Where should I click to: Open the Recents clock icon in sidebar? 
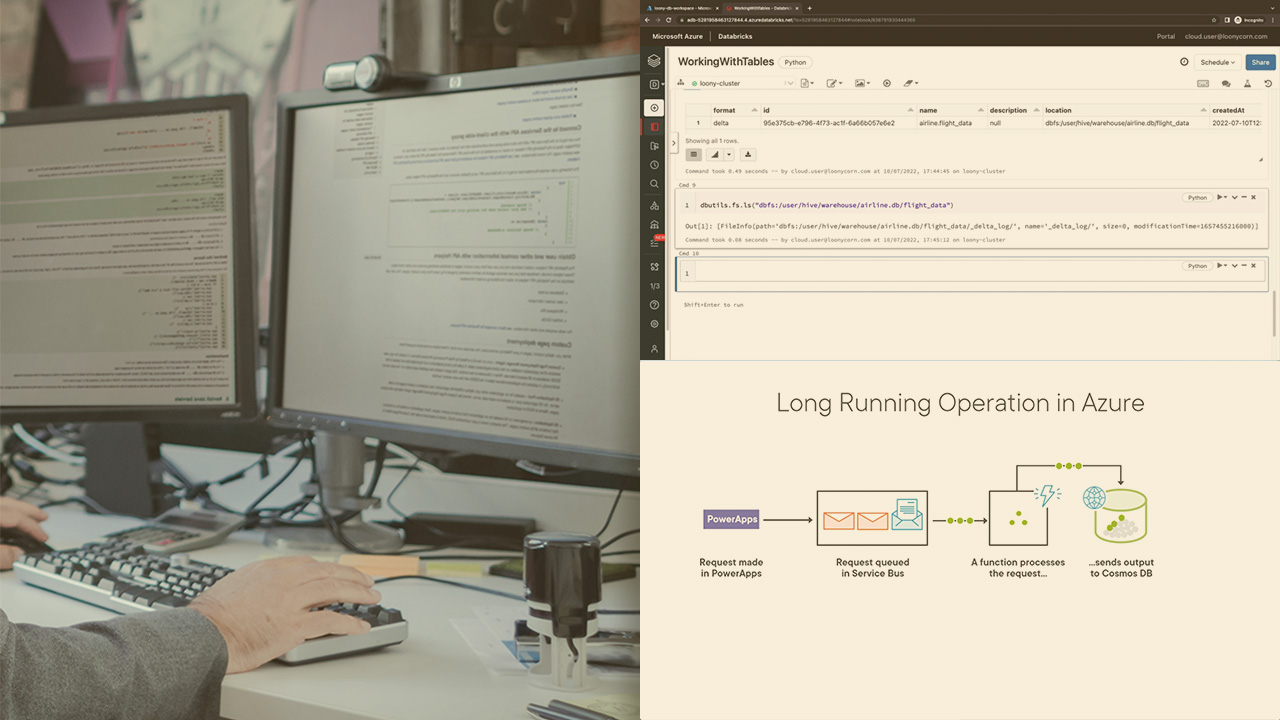(654, 165)
